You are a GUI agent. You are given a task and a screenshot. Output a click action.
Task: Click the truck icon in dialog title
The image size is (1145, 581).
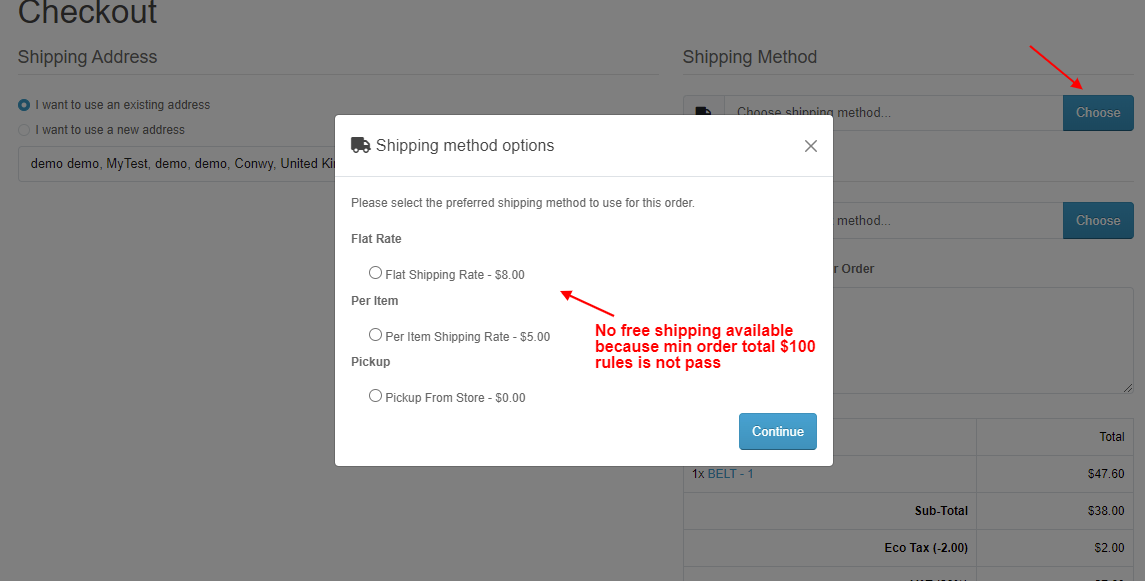point(361,145)
